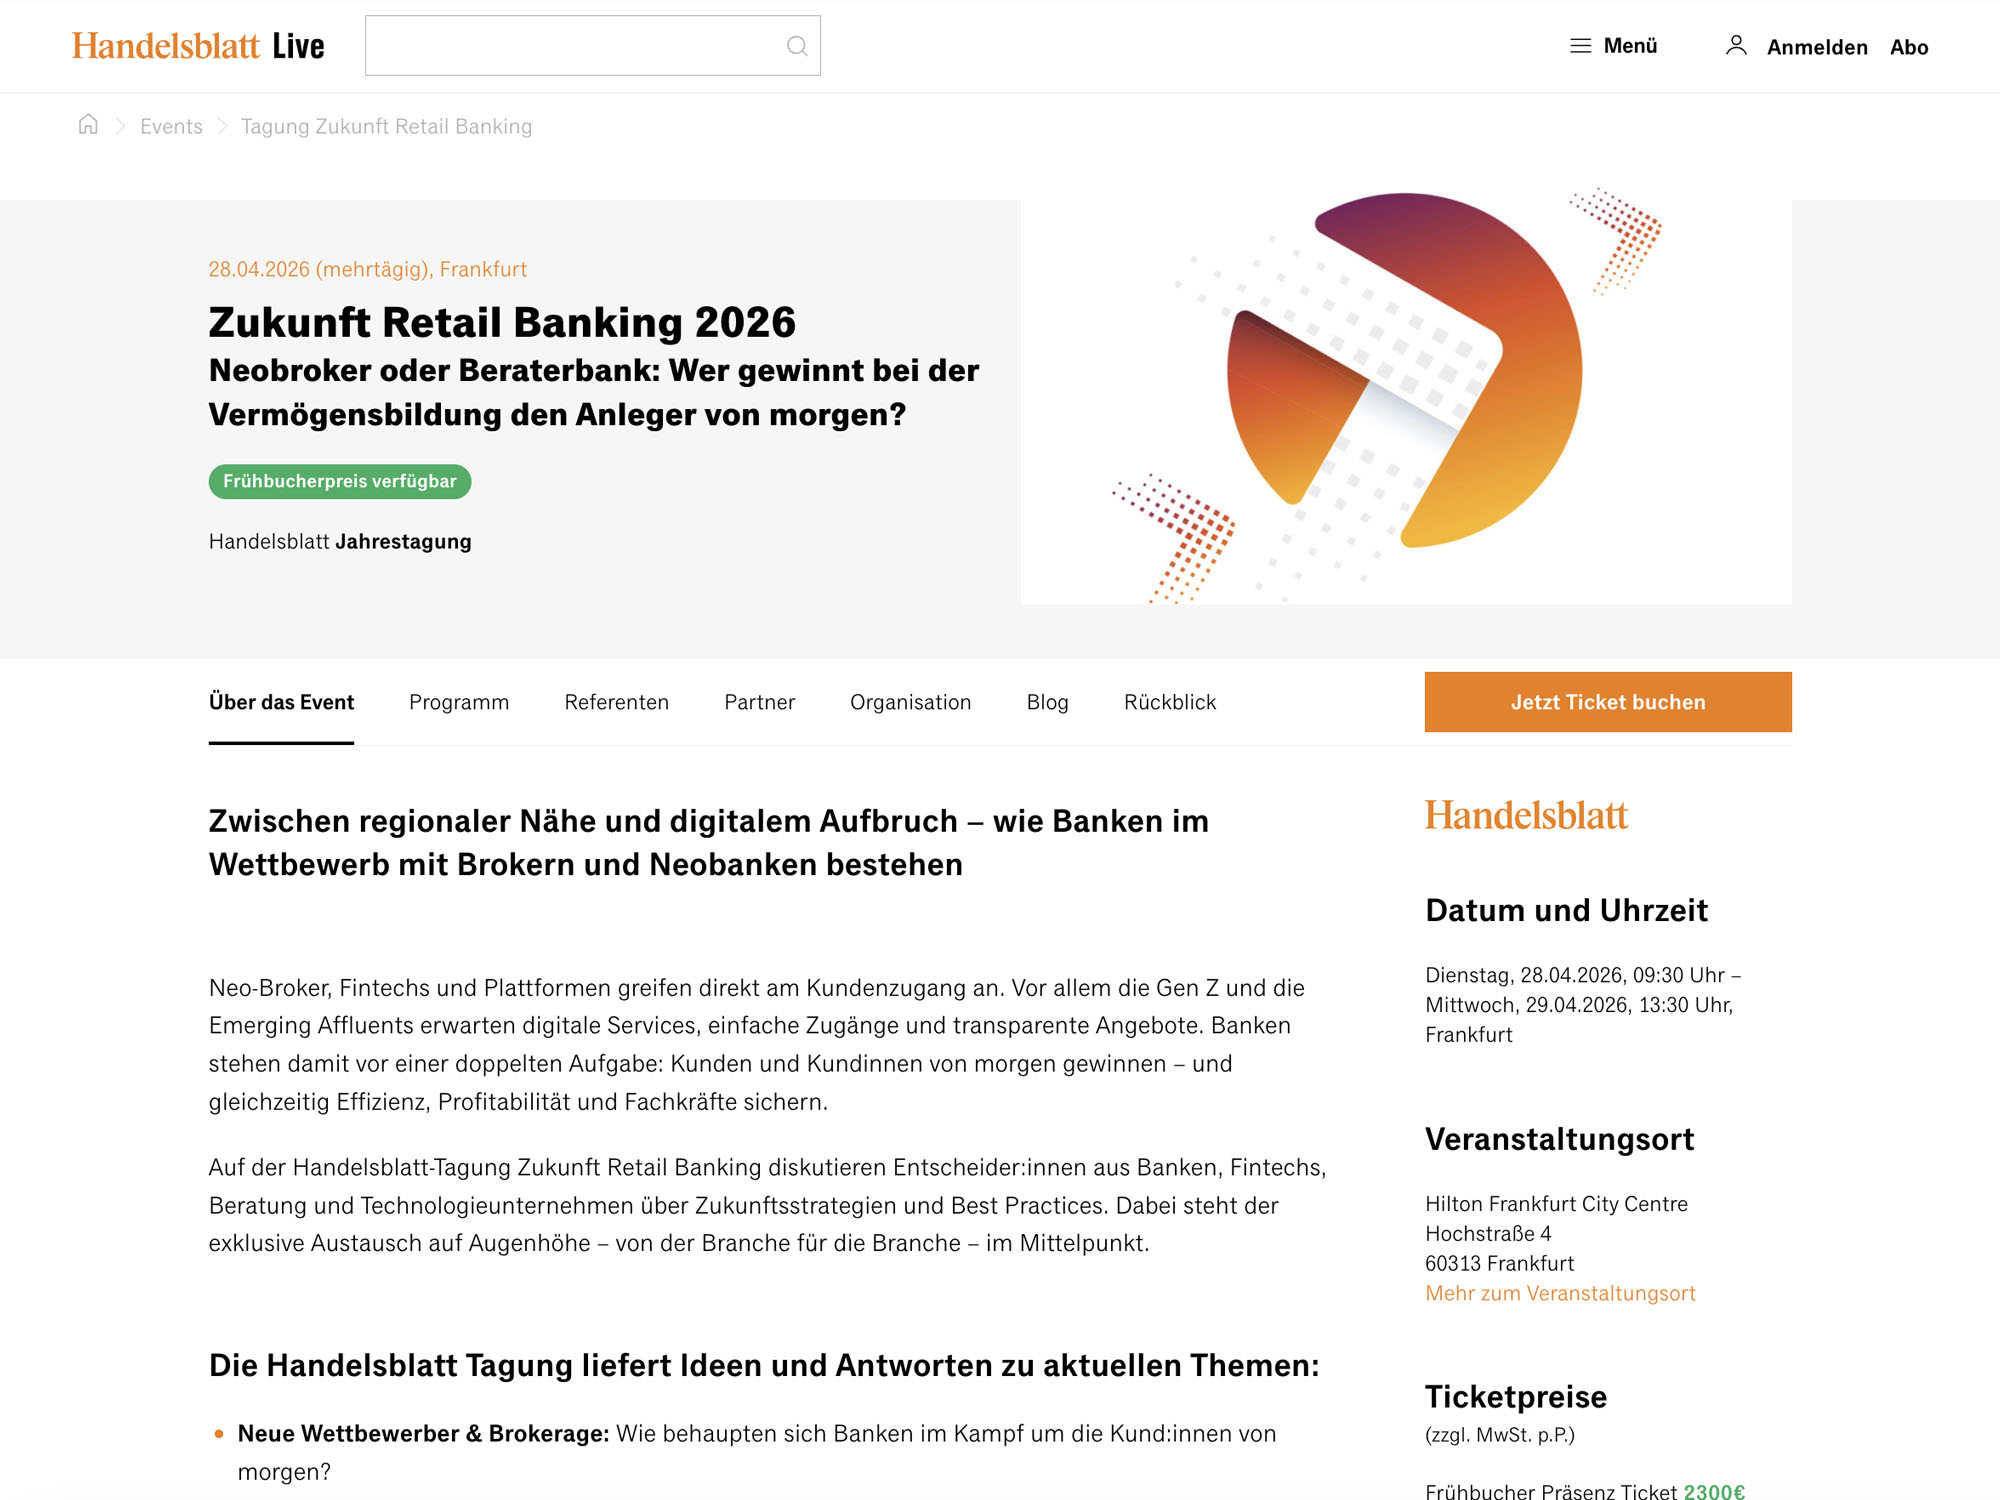Click Anmelden in the top navigation

pos(1817,46)
